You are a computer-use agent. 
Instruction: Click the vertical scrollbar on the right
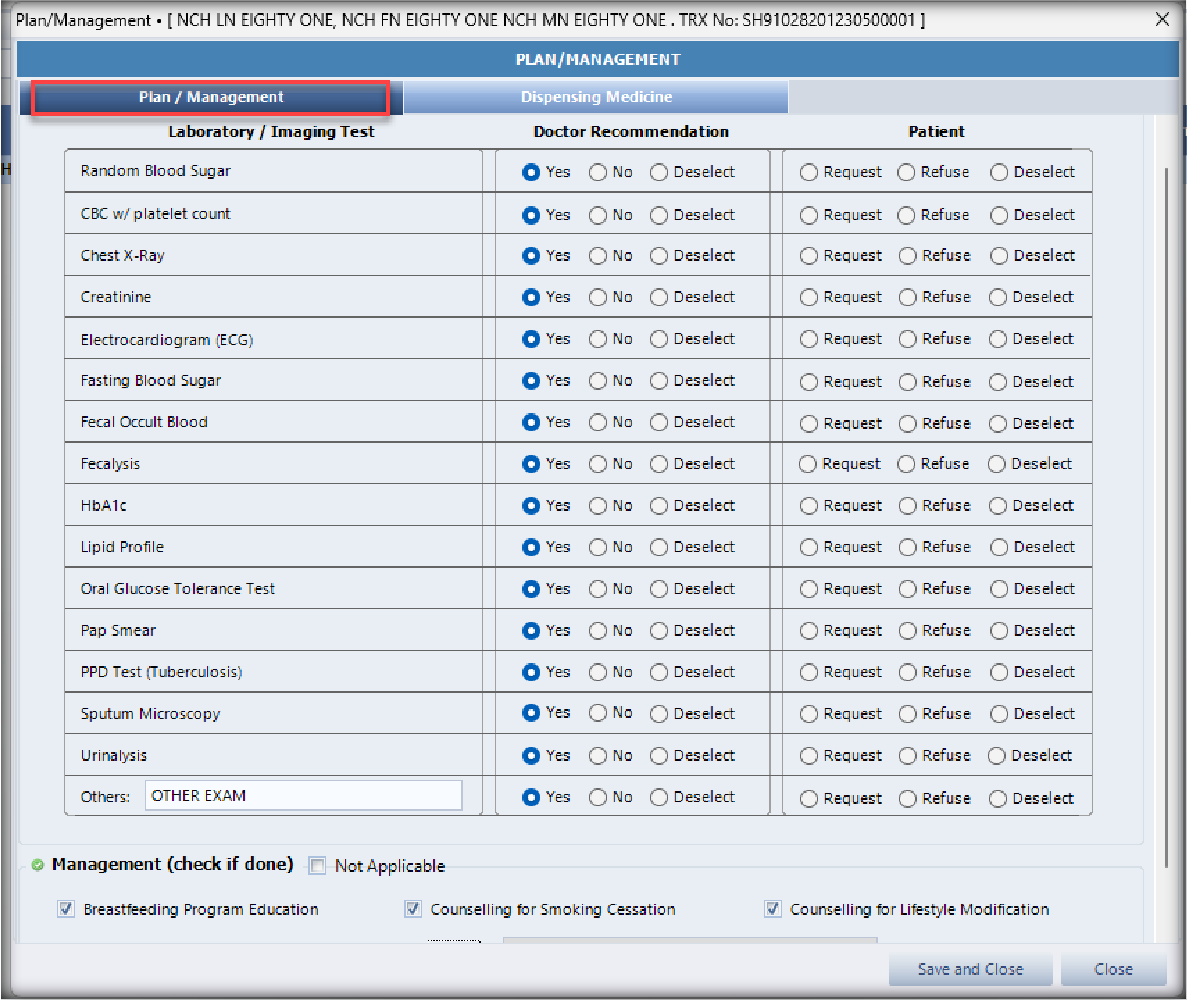(x=1164, y=500)
